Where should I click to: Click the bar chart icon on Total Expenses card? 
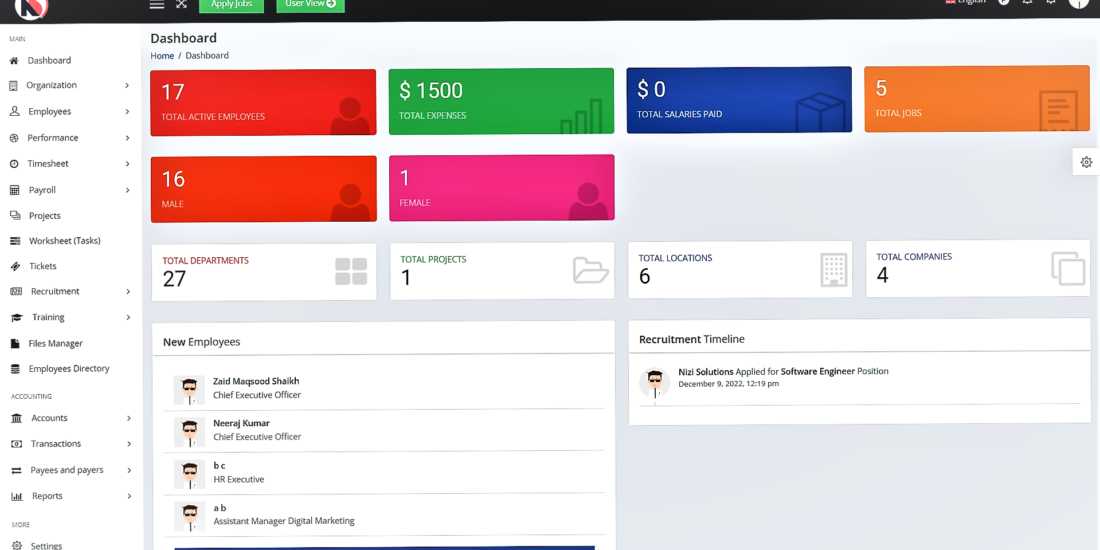click(x=581, y=116)
